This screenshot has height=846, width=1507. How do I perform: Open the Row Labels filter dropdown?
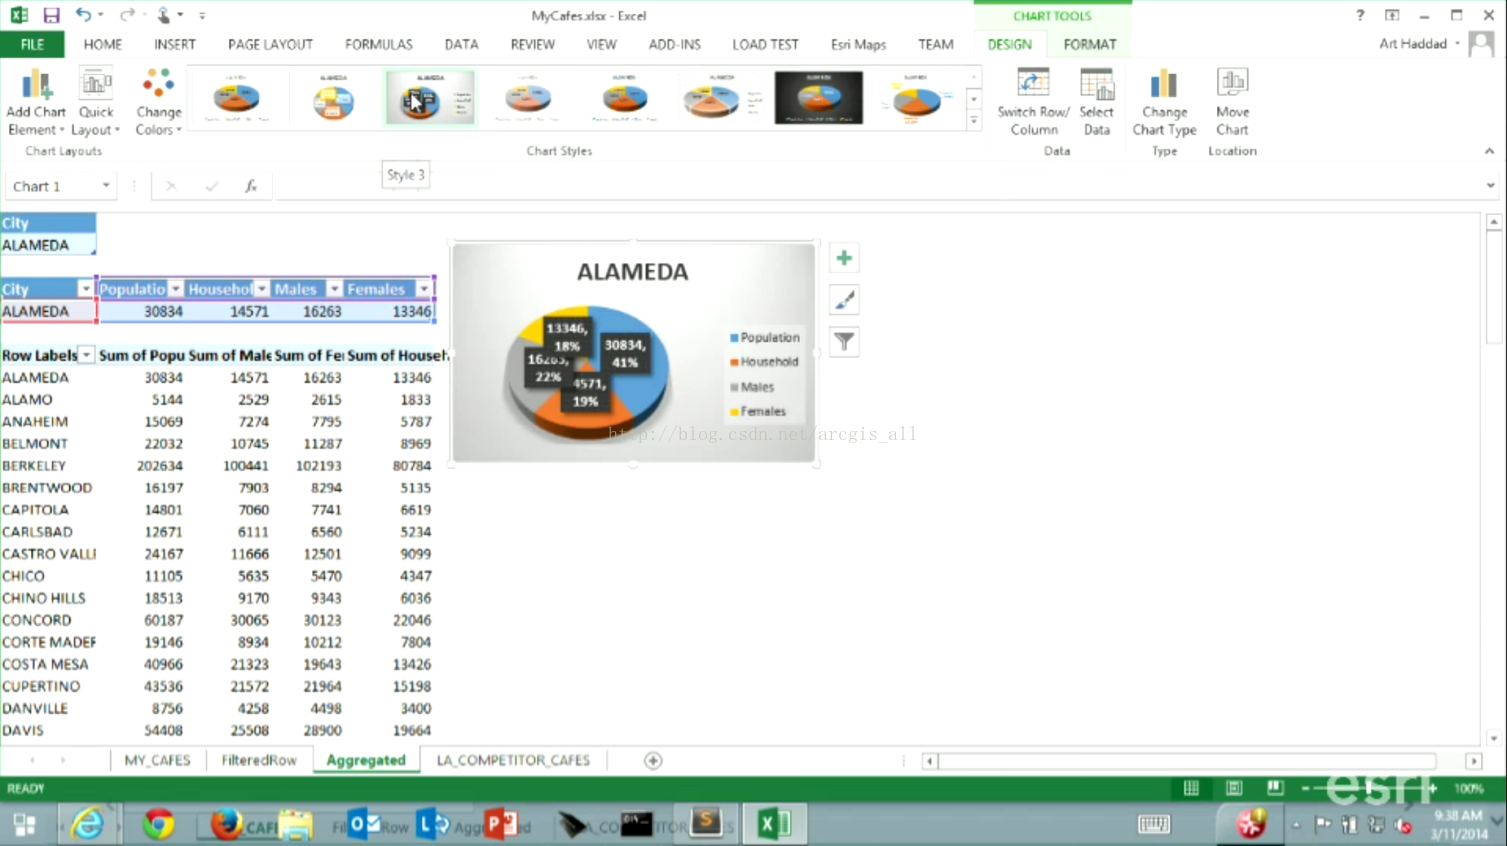point(87,356)
